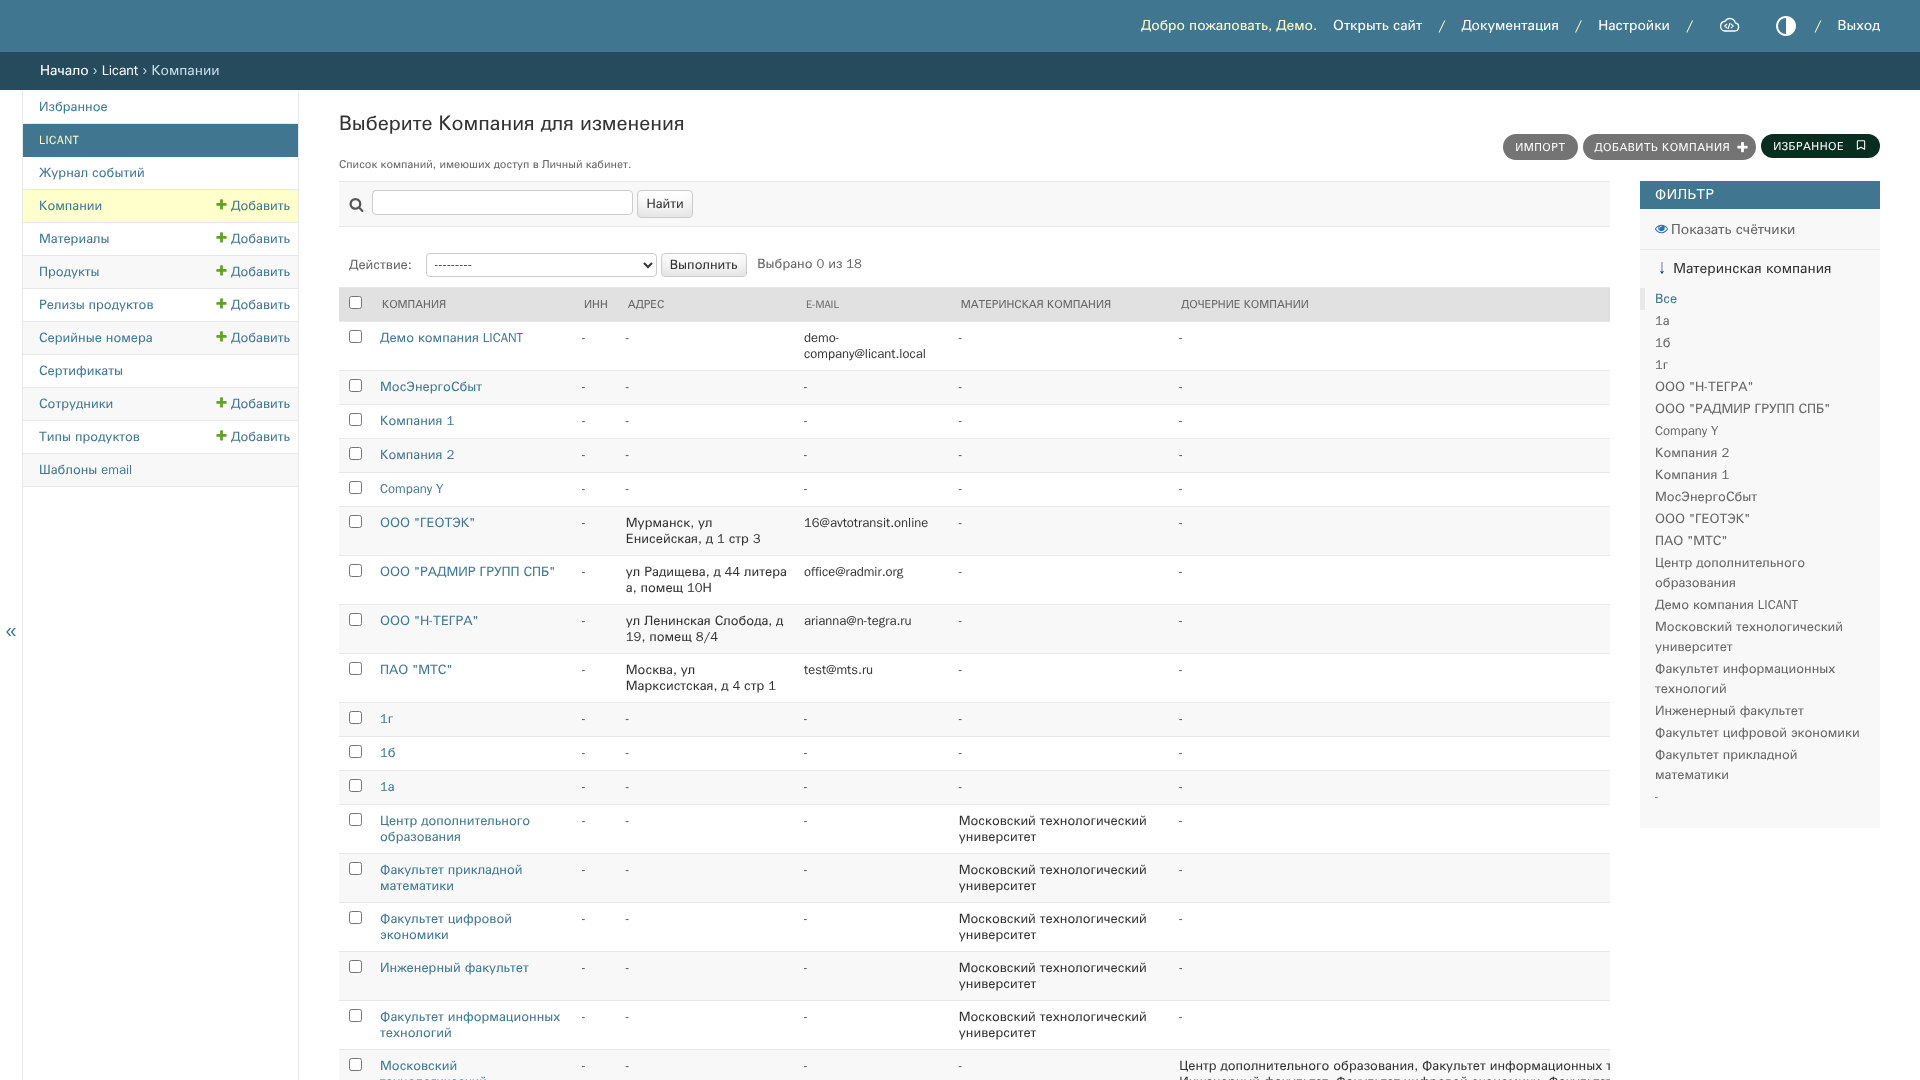
Task: Open Настройки in the header
Action: click(1634, 25)
